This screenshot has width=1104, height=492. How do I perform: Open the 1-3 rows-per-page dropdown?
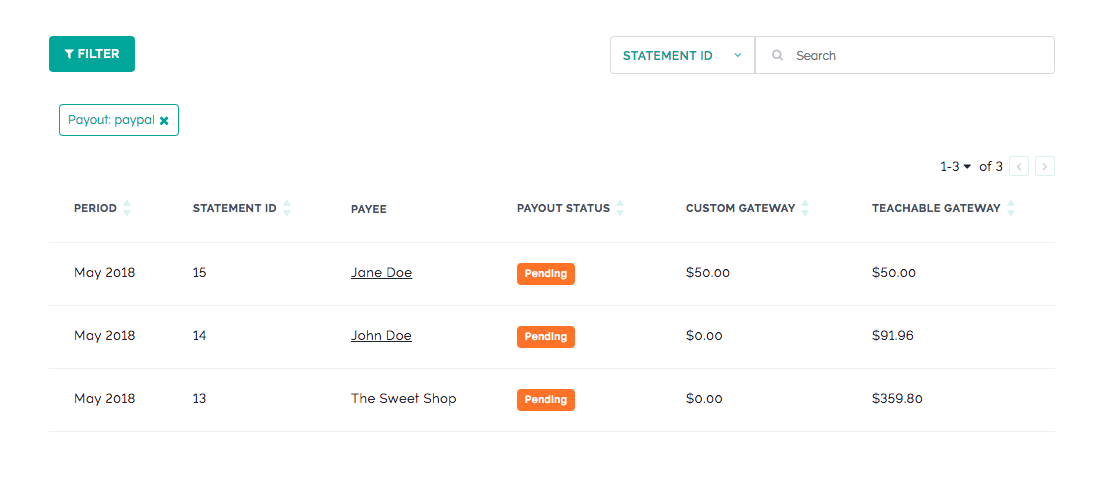(955, 167)
